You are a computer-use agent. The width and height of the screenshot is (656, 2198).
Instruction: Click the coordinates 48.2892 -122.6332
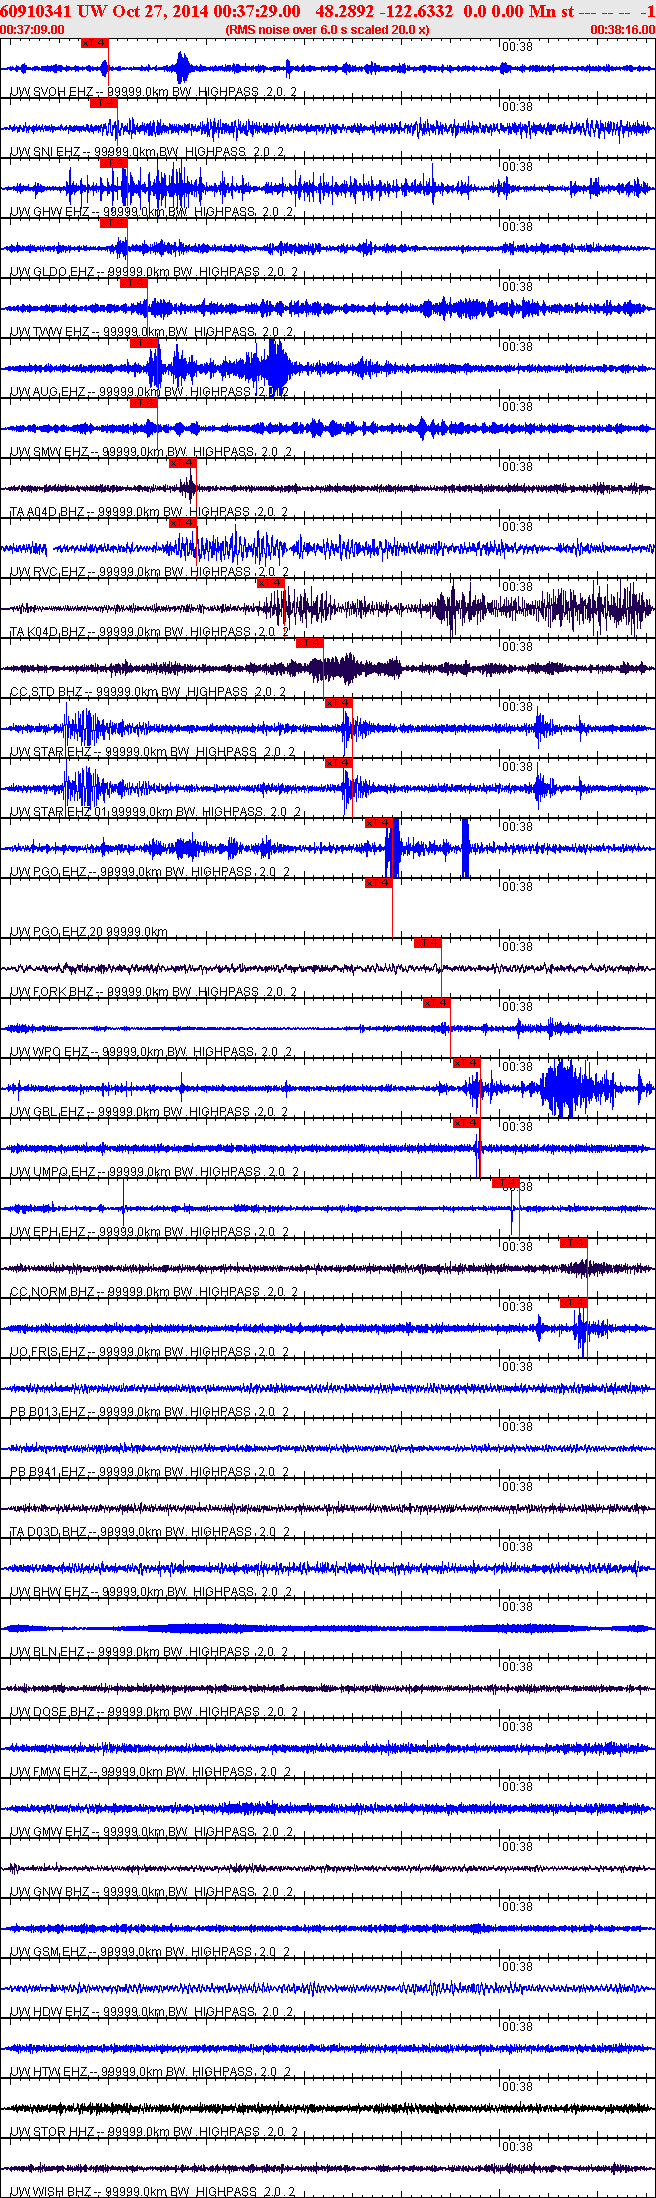[x=384, y=11]
